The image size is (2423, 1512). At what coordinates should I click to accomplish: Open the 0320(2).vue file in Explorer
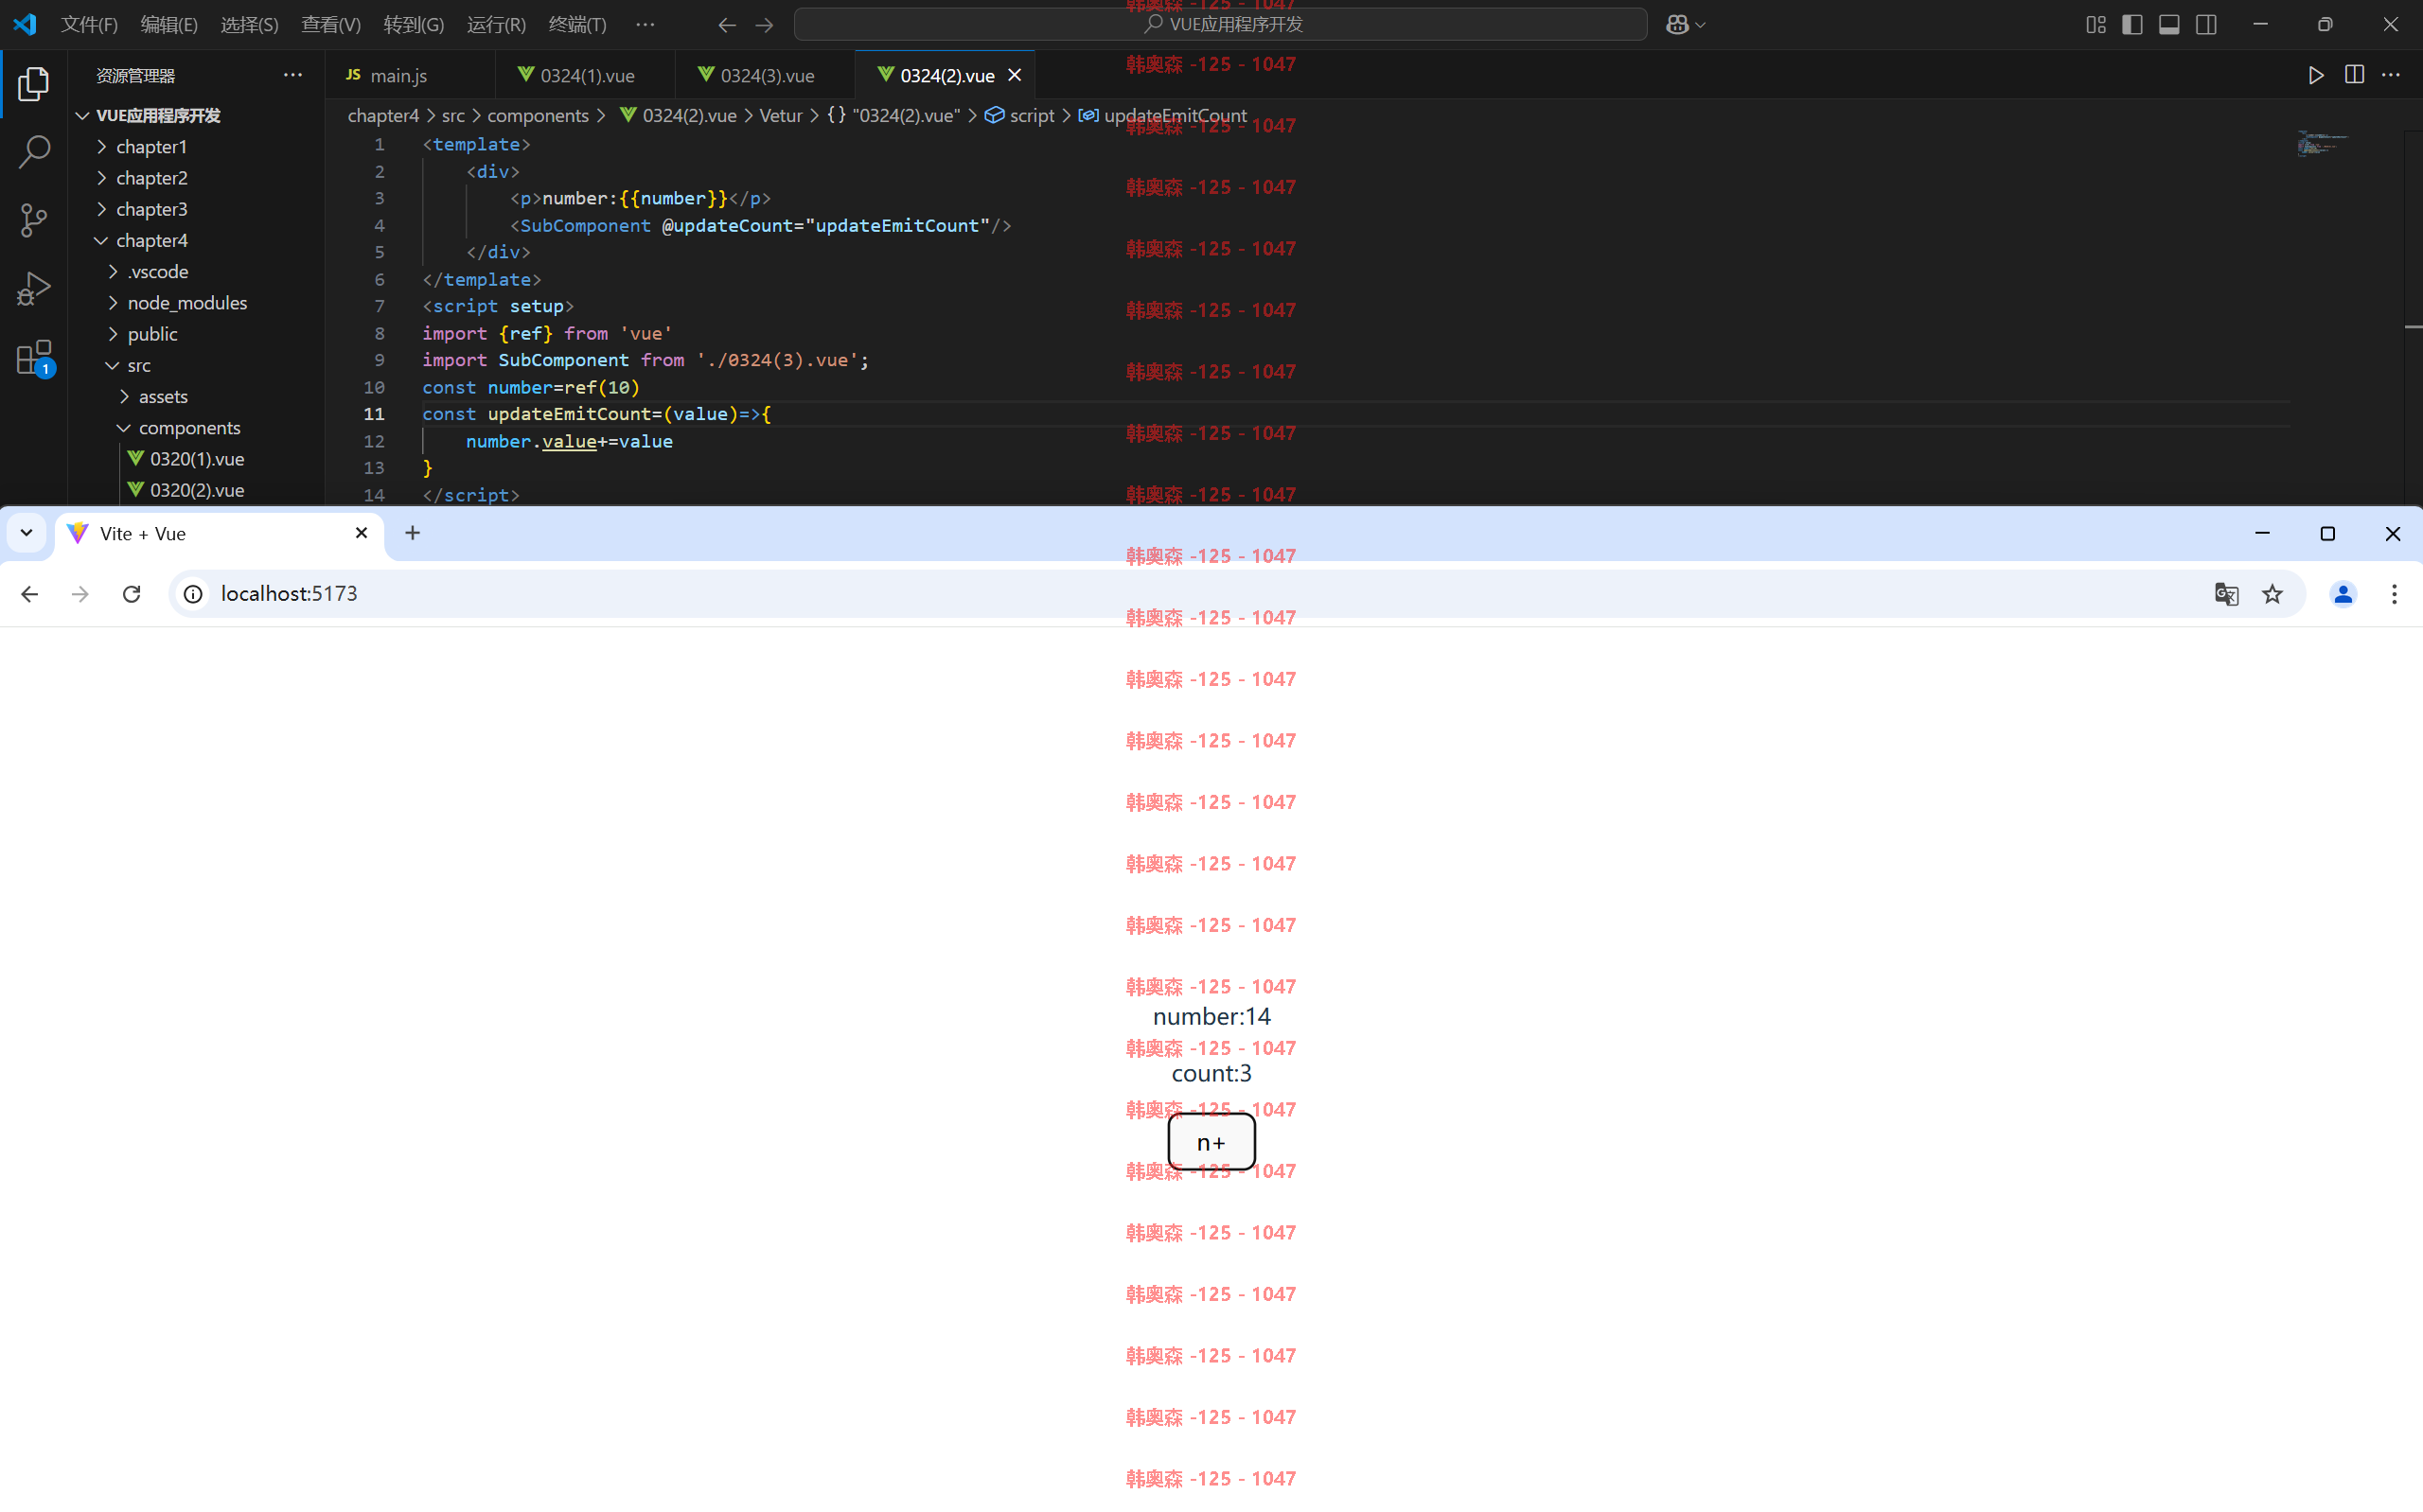196,490
